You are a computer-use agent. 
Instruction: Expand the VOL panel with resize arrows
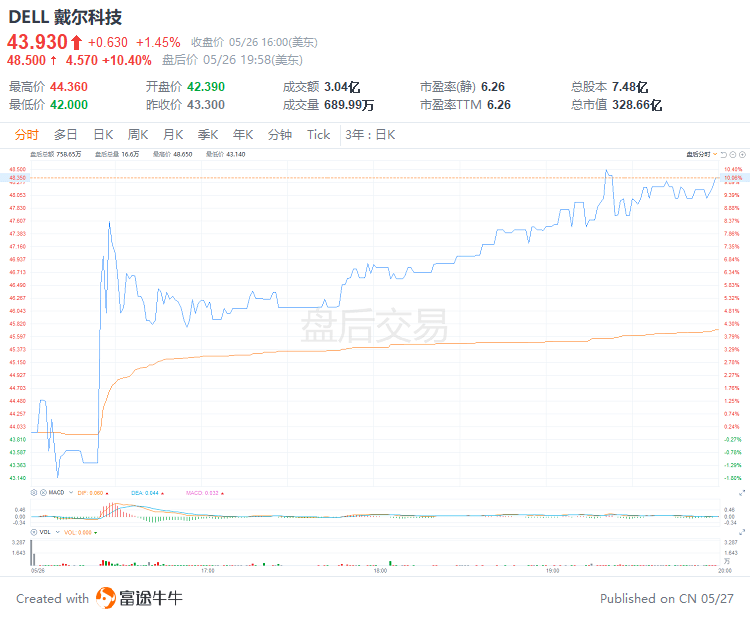[742, 532]
